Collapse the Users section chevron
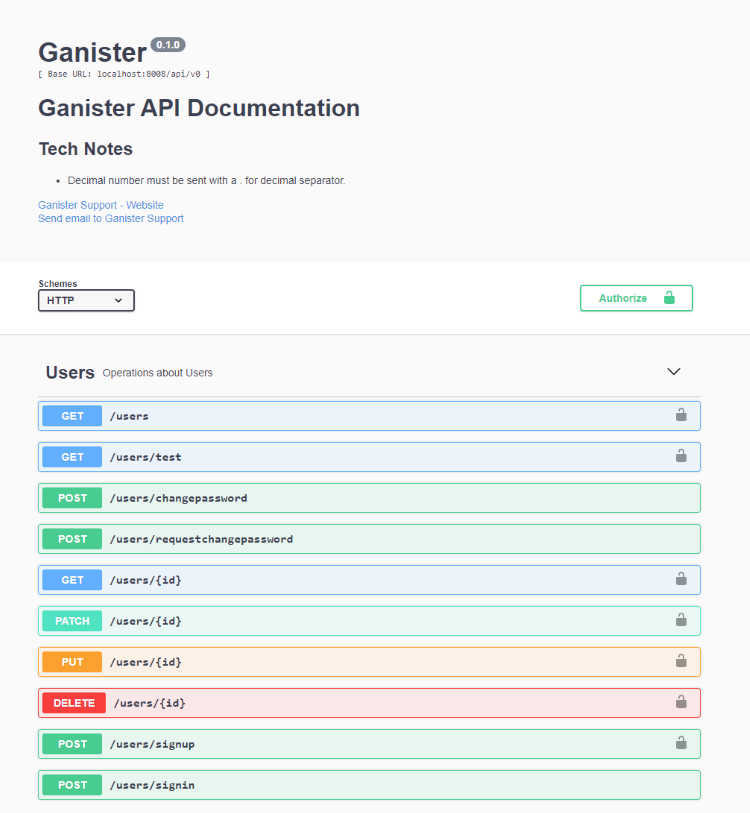 click(x=673, y=372)
